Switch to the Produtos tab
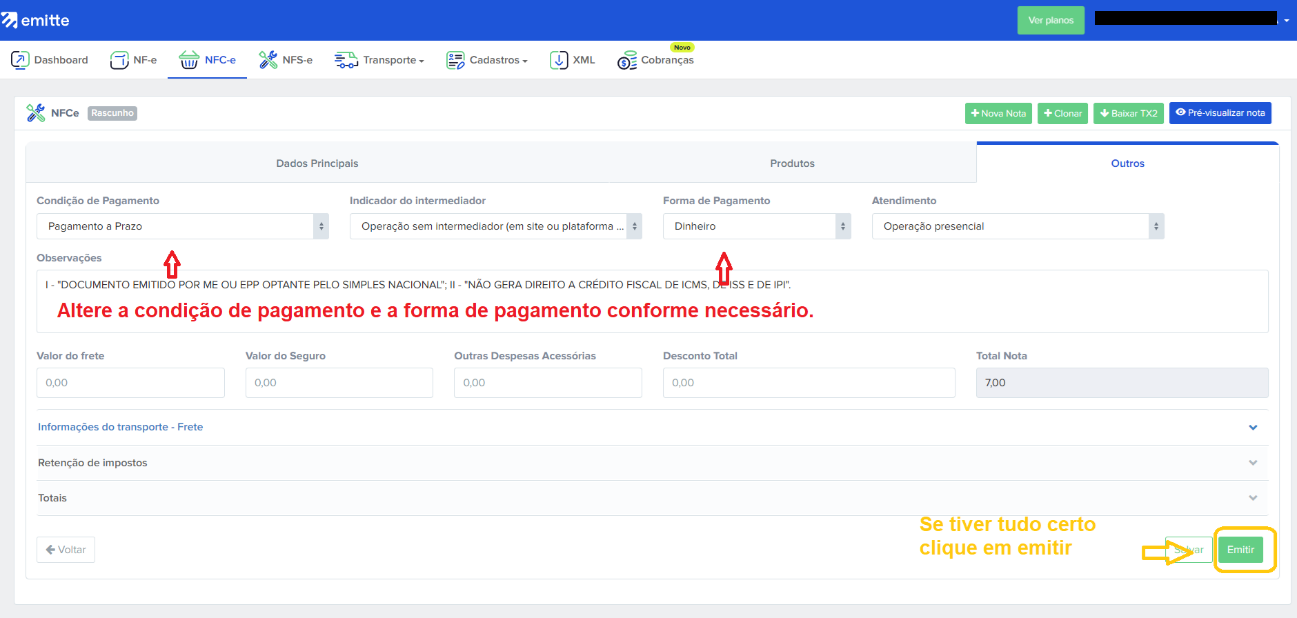The height and width of the screenshot is (618, 1297). coord(792,163)
